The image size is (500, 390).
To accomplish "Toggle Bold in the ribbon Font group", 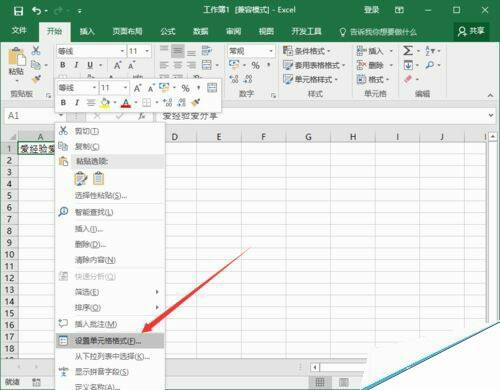I will point(63,65).
